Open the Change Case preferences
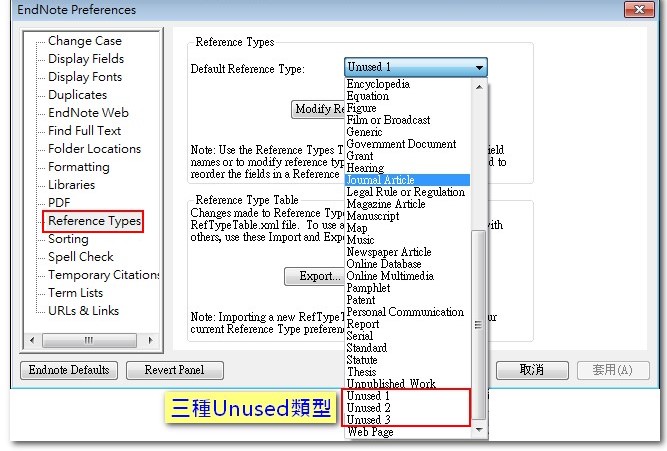This screenshot has height=451, width=667. 85,41
